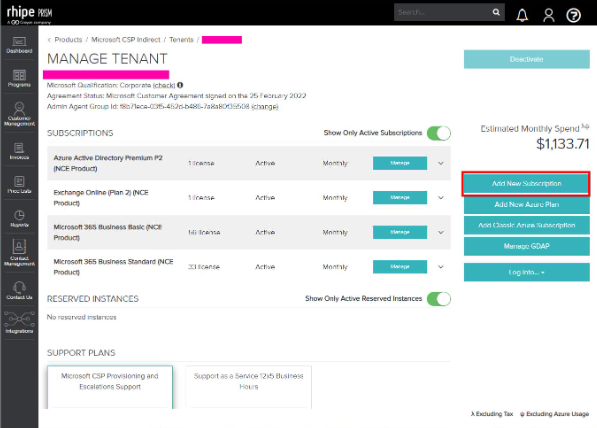Go to Products breadcrumb
The width and height of the screenshot is (597, 428).
(x=68, y=40)
